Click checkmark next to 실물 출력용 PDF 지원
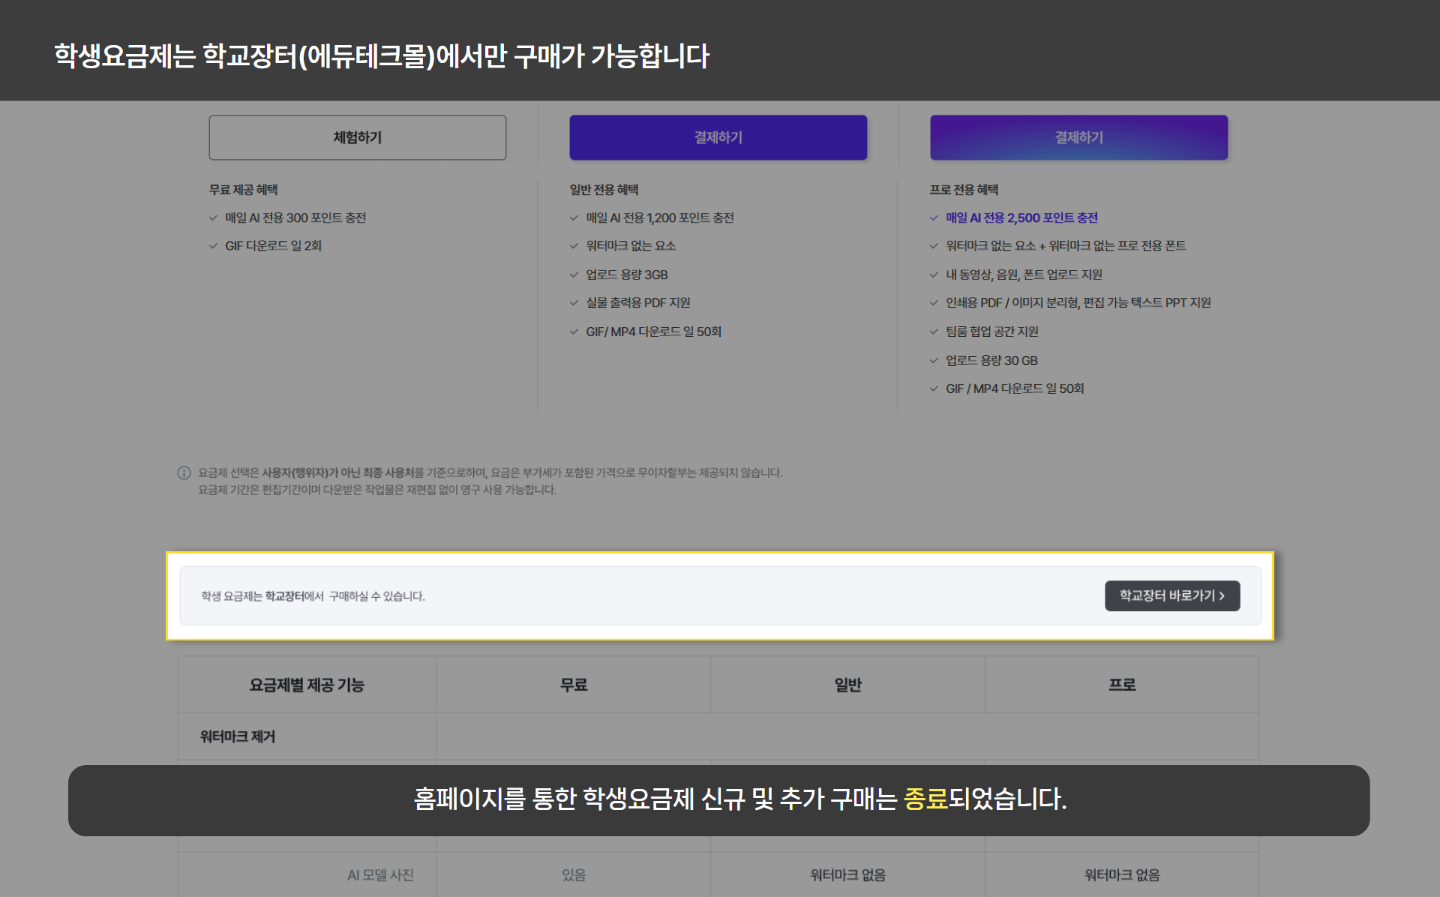 click(574, 303)
